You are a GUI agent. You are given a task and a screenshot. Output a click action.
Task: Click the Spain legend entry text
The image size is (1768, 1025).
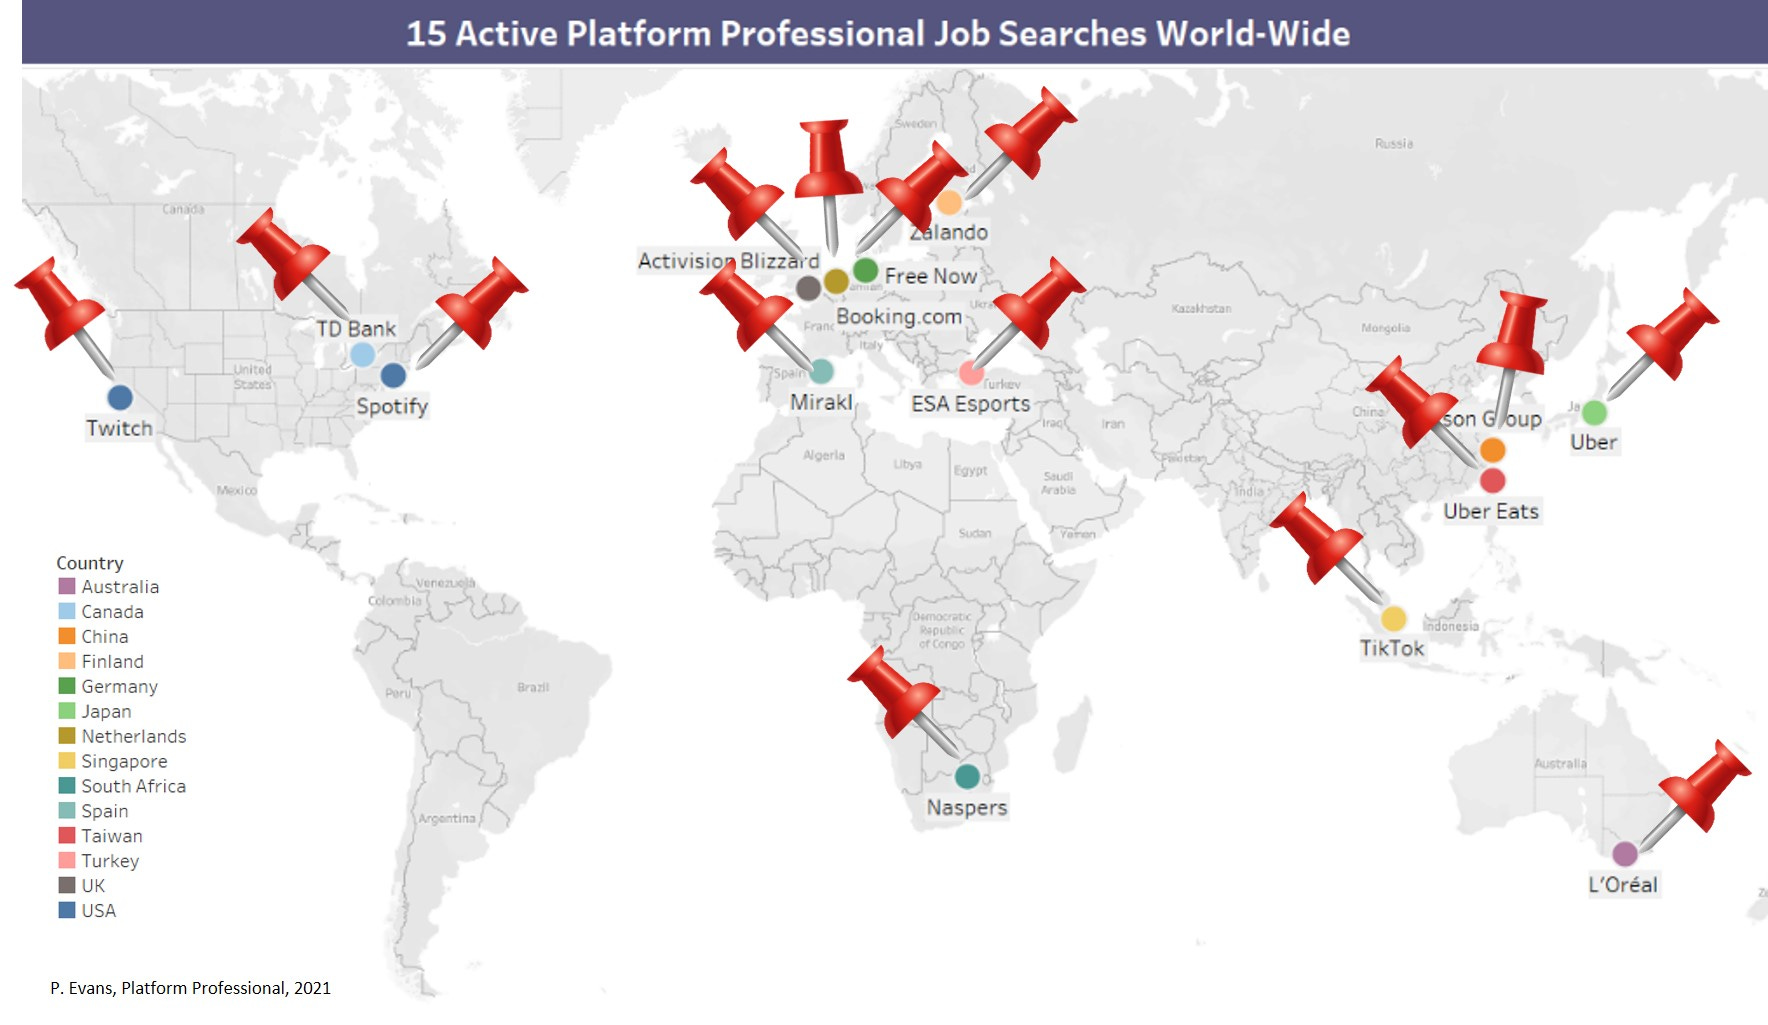pos(105,811)
